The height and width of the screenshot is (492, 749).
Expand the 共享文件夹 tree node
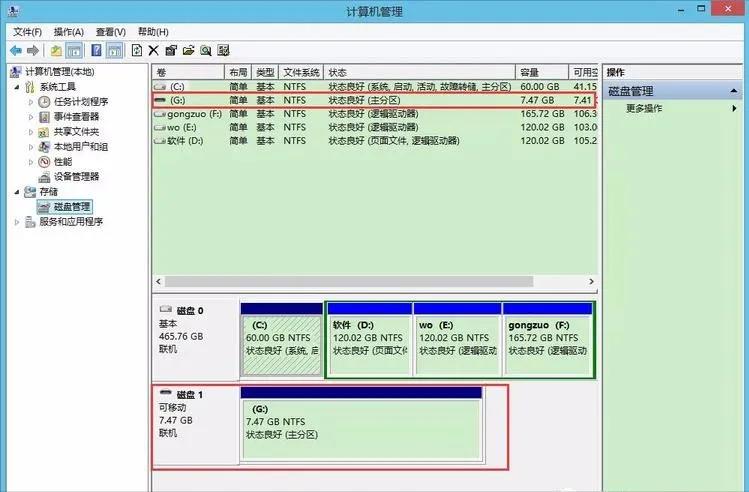(x=31, y=132)
